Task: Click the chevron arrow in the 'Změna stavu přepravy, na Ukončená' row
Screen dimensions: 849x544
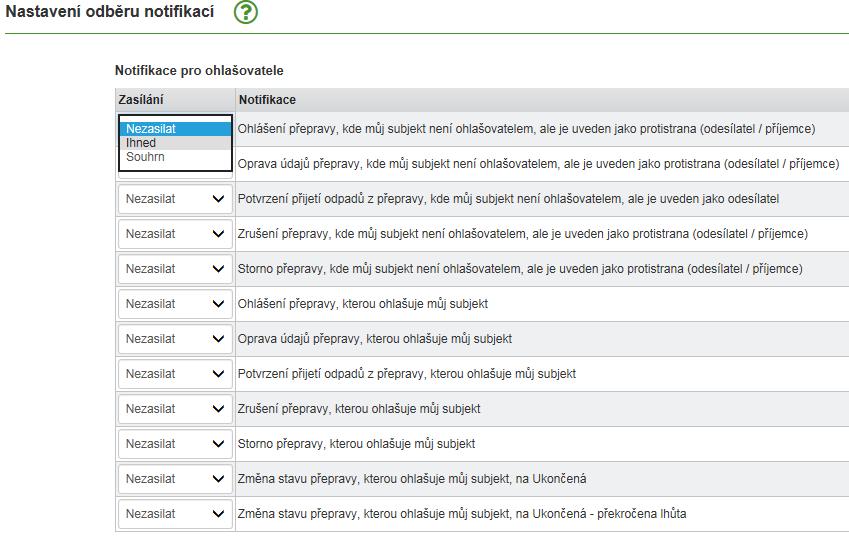Action: point(218,479)
